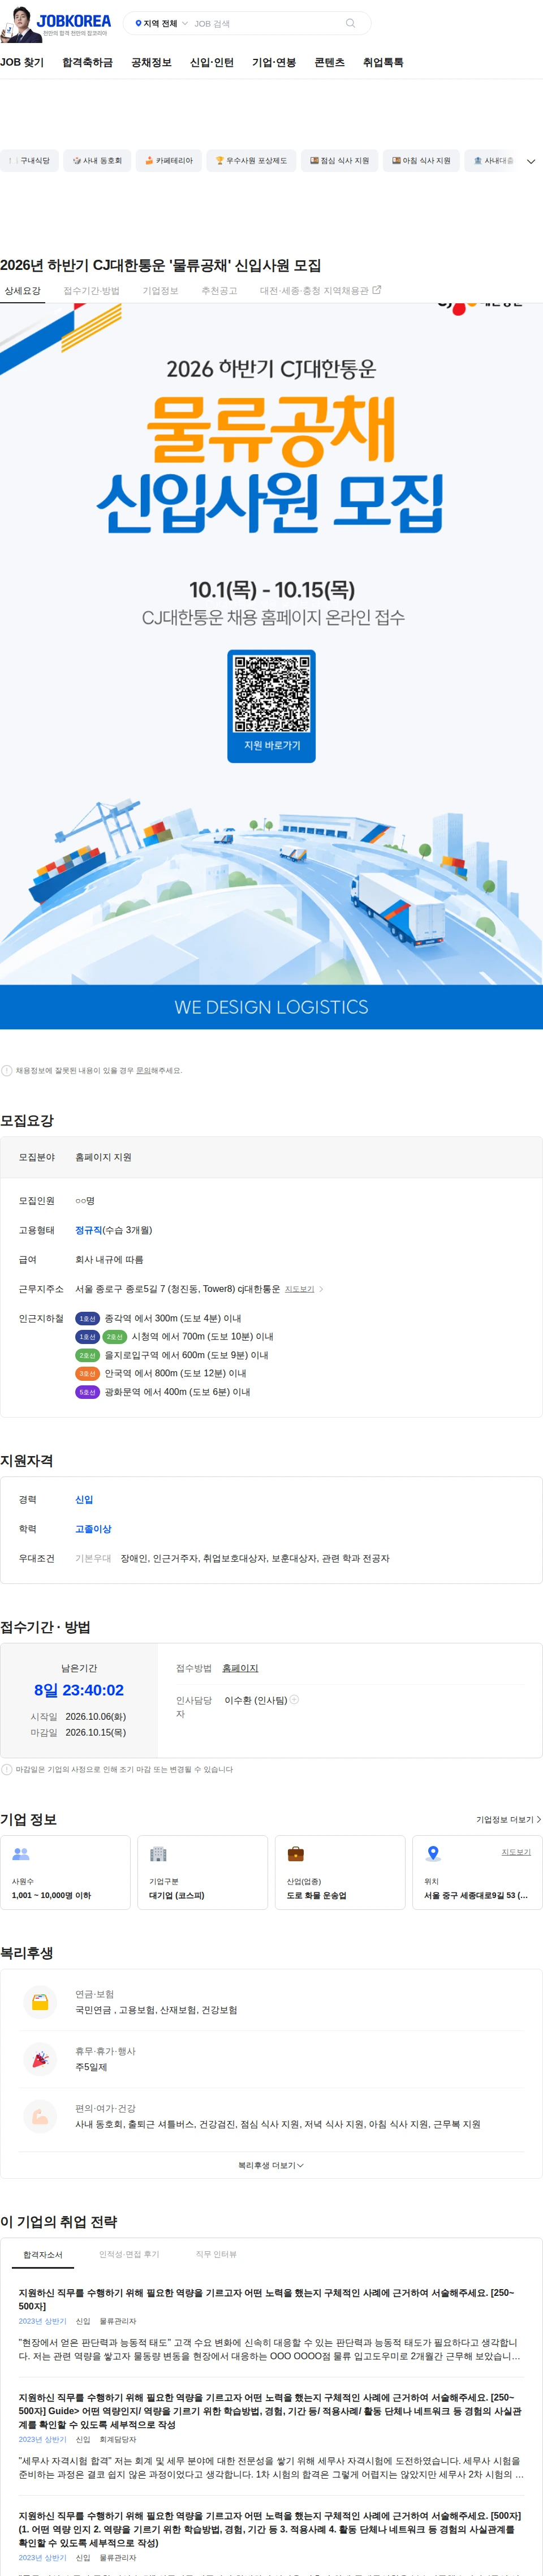Click the 고졸이상 education link
The image size is (543, 2576).
click(93, 1529)
